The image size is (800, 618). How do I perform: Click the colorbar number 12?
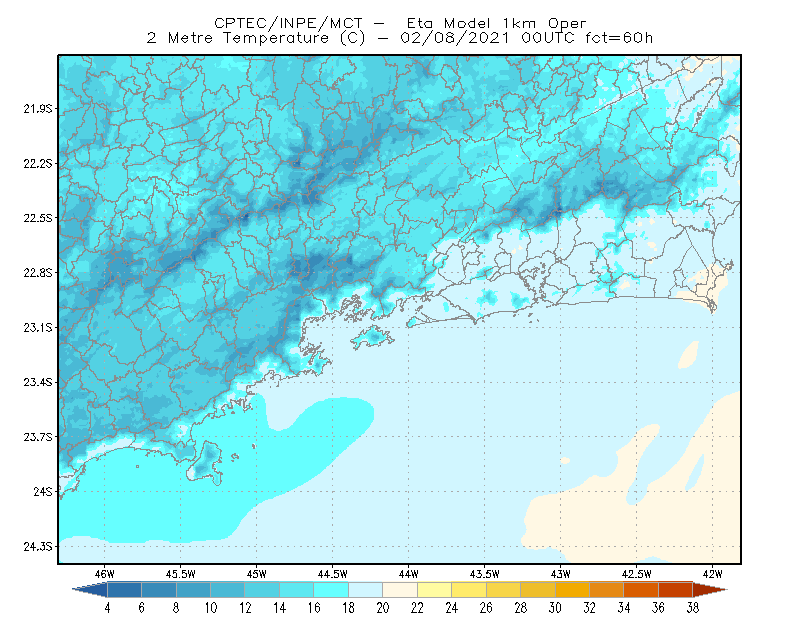point(245,608)
